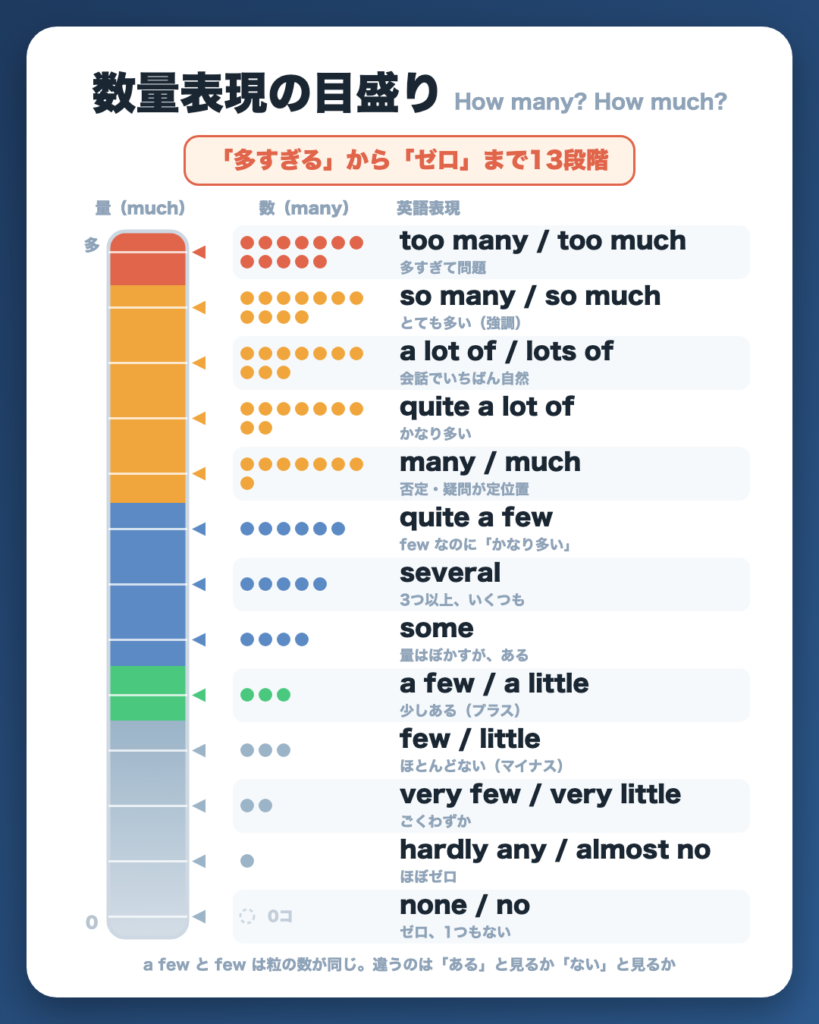Click the single gray dot for hardly any
Image resolution: width=819 pixels, height=1024 pixels.
point(247,861)
